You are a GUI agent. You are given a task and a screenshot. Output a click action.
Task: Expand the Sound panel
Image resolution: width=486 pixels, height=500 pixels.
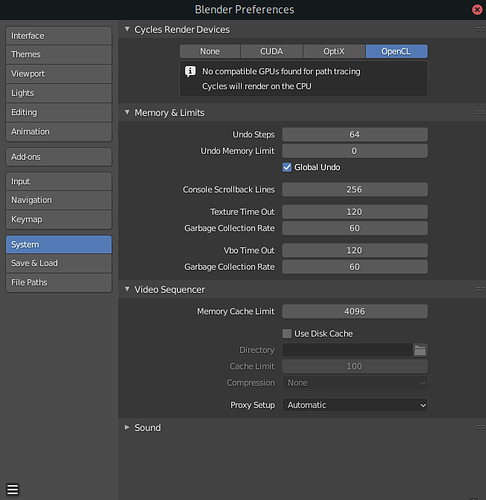tap(127, 427)
